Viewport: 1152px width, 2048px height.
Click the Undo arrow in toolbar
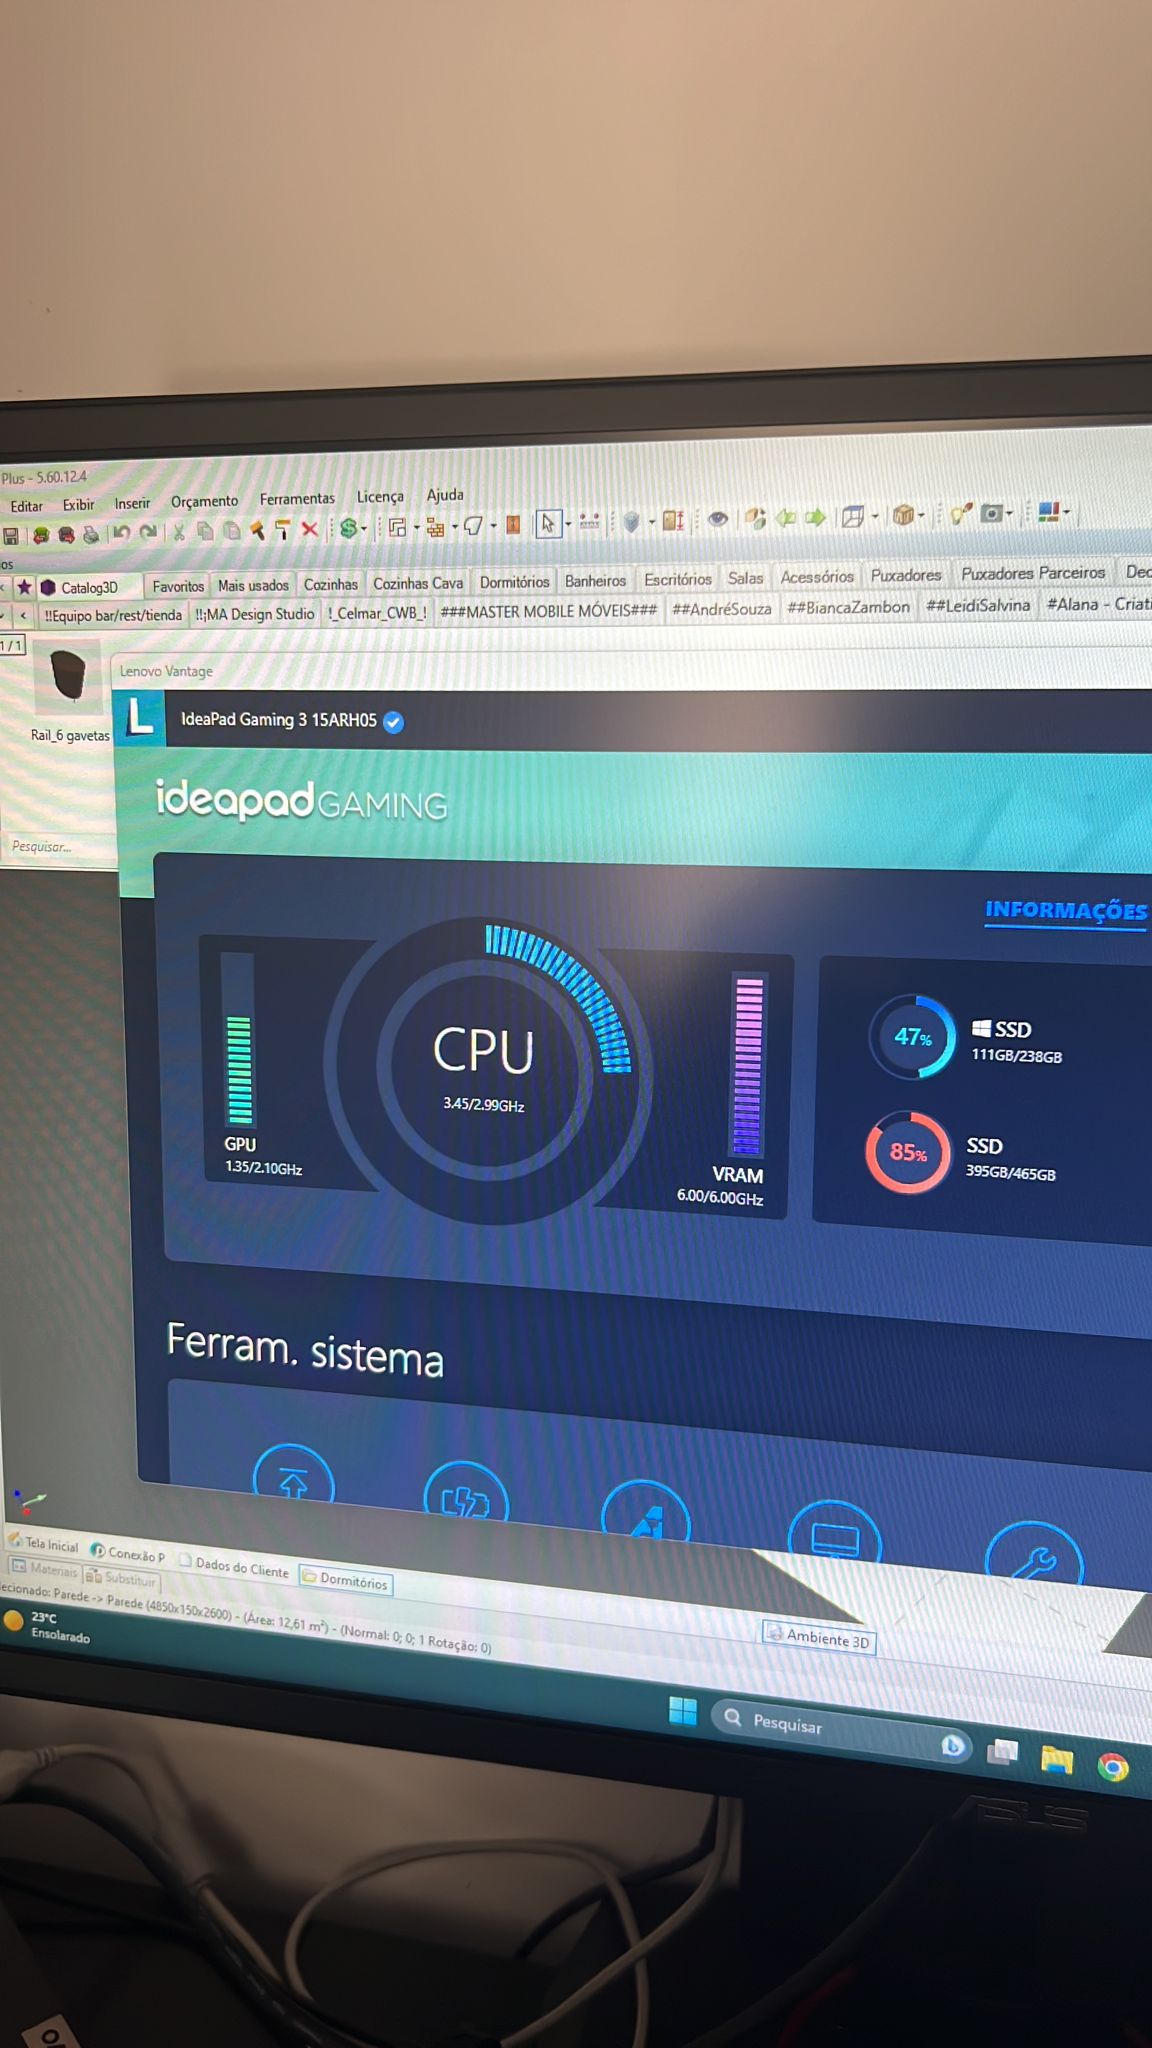(121, 532)
